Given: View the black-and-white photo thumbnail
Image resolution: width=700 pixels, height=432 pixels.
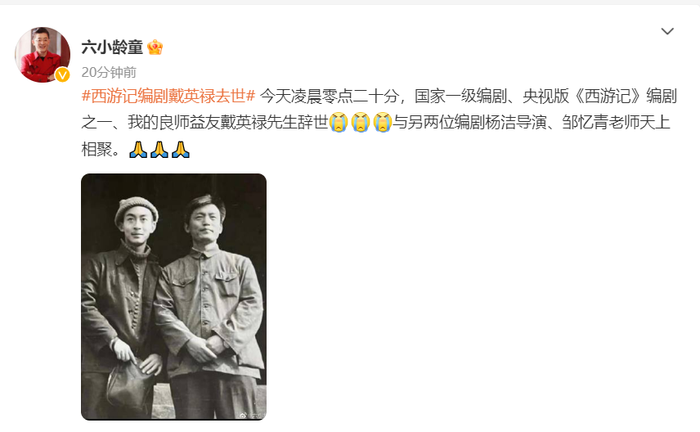Looking at the screenshot, I should pos(174,297).
